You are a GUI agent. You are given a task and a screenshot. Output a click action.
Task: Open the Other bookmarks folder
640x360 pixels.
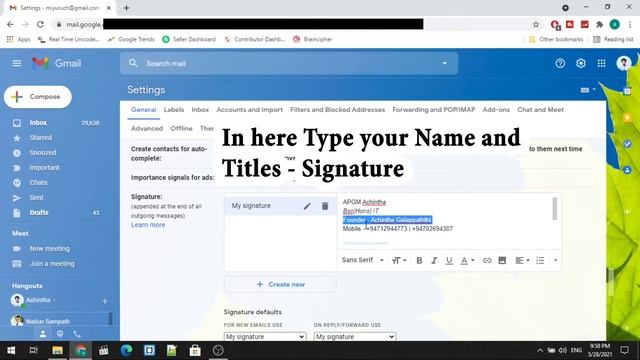coord(556,39)
